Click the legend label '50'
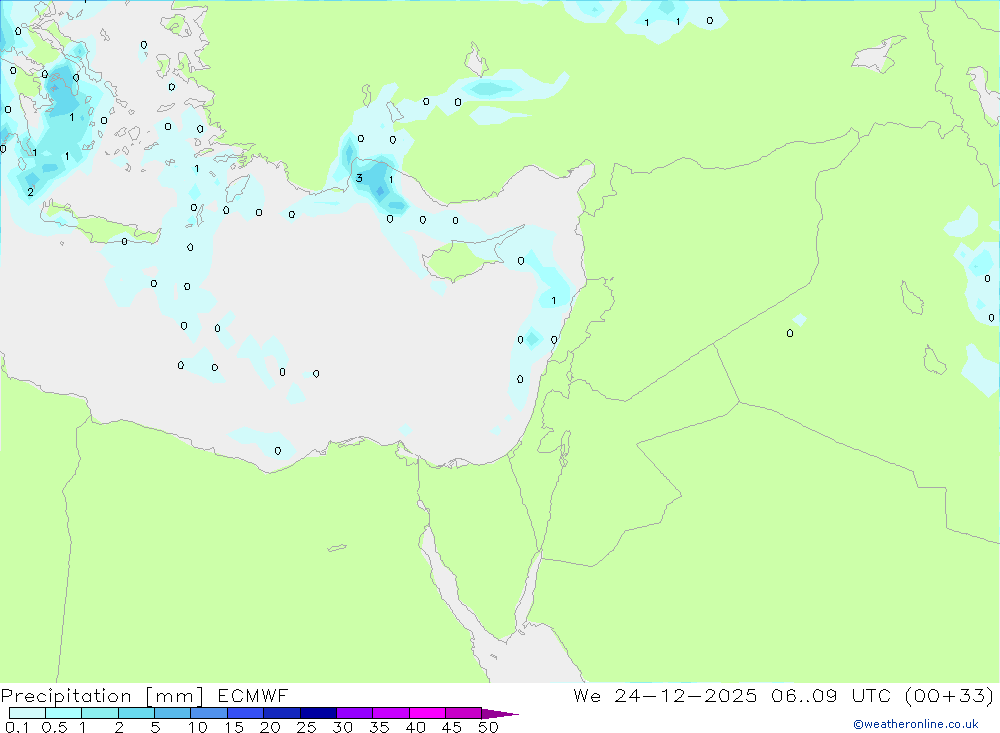Image resolution: width=1000 pixels, height=733 pixels. point(488,727)
